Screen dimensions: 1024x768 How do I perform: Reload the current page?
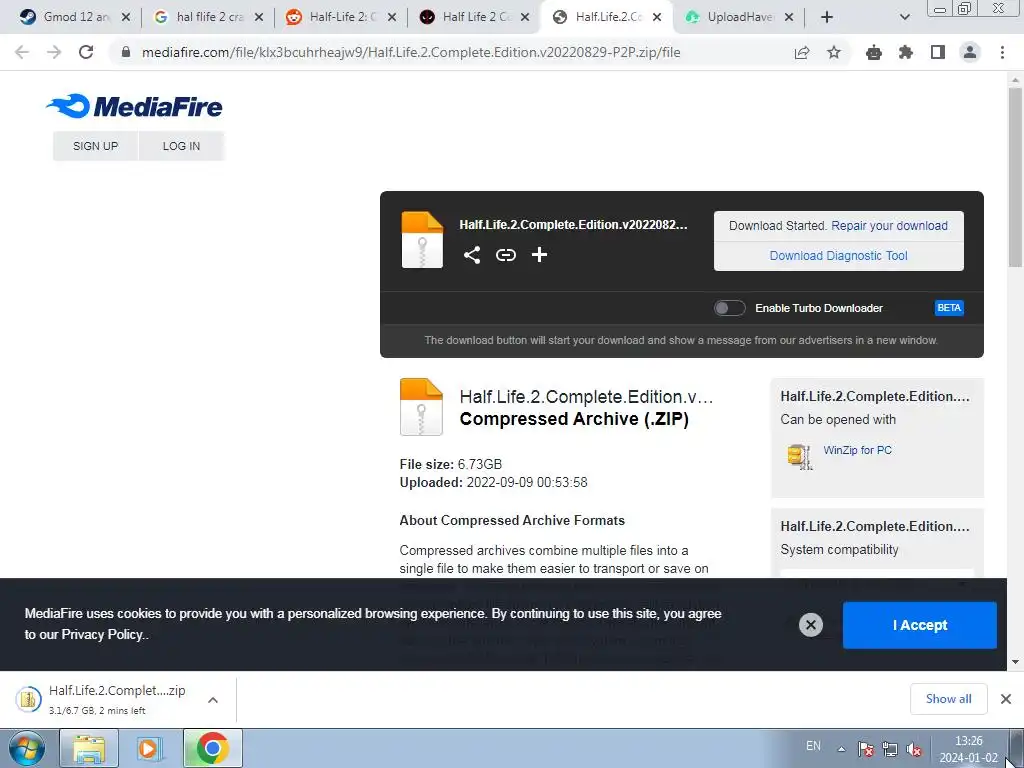pos(86,52)
